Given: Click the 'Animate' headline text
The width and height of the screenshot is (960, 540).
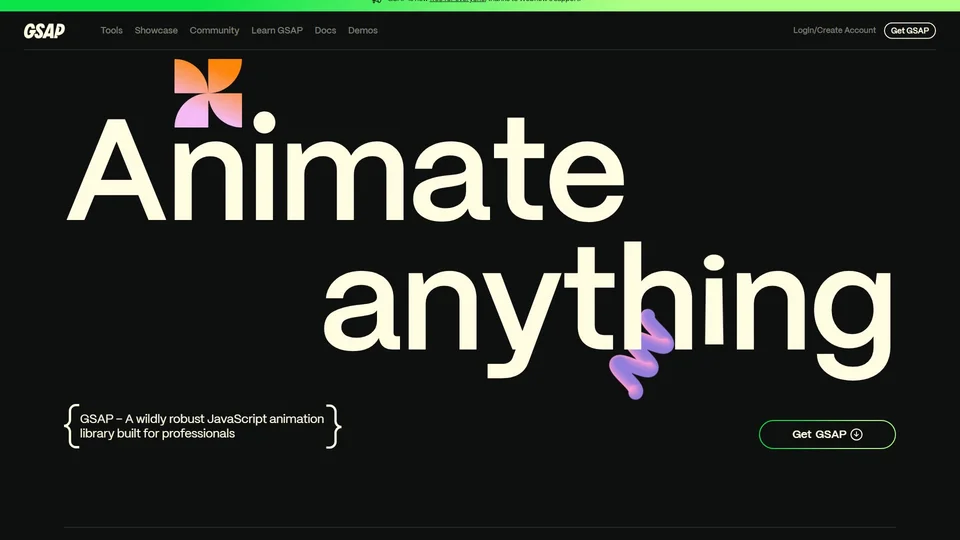Looking at the screenshot, I should pos(346,167).
